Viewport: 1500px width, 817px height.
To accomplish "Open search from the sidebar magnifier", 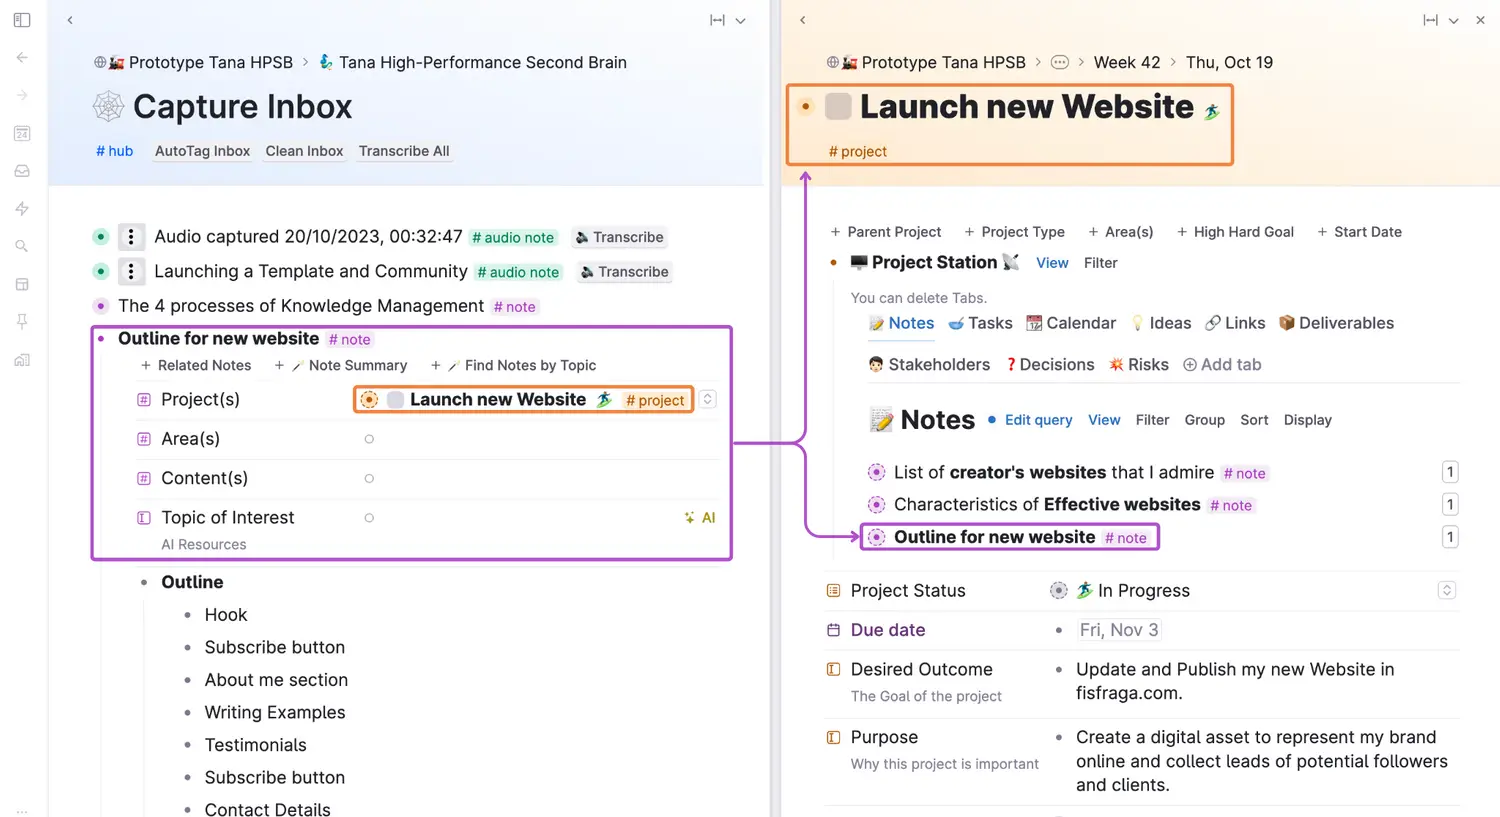I will (22, 246).
